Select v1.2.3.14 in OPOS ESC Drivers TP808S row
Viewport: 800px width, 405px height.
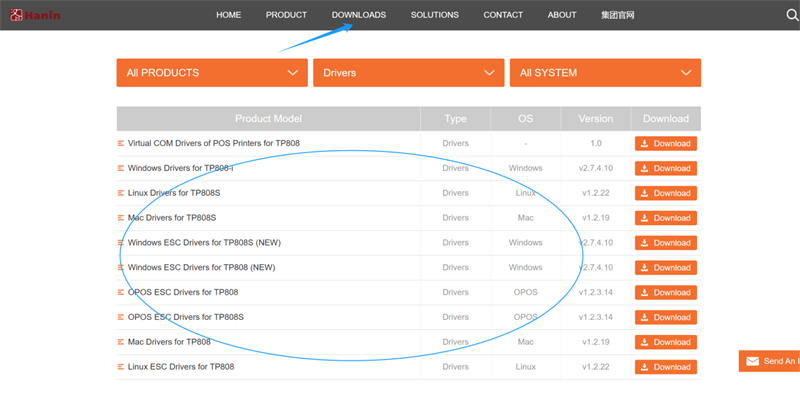(596, 317)
